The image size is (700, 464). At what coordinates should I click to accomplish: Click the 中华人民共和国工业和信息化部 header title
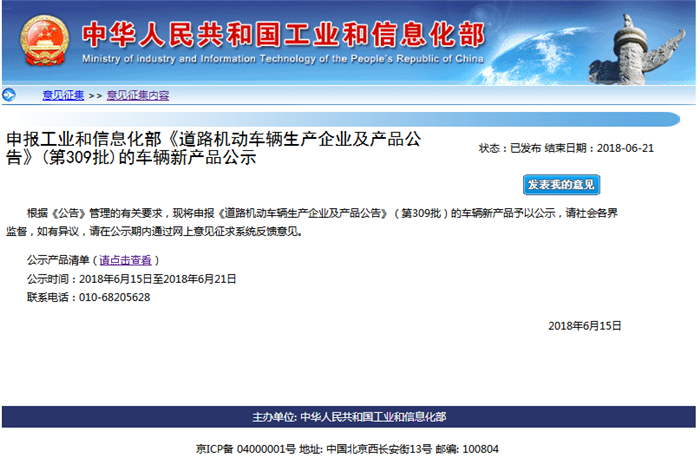pos(283,34)
